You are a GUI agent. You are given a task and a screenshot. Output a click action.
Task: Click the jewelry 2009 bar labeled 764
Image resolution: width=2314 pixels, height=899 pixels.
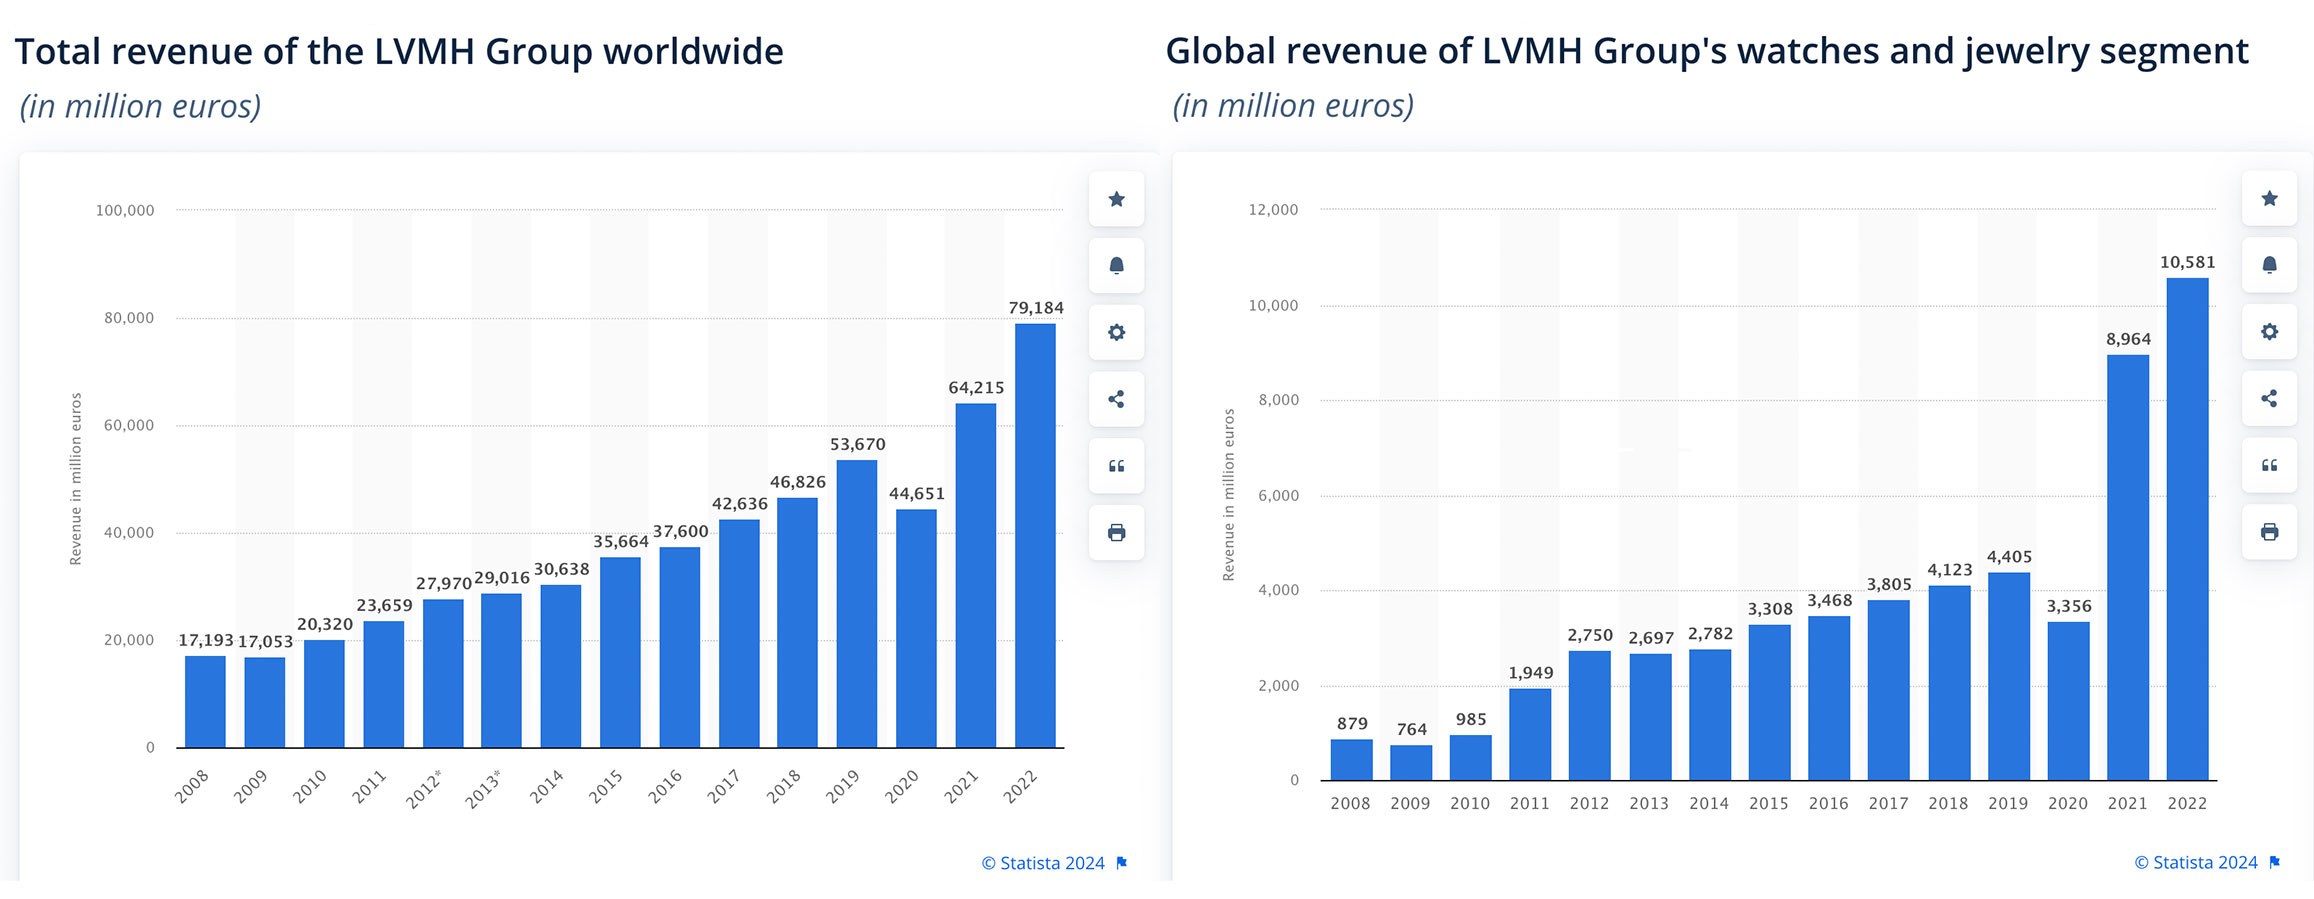[x=1410, y=762]
